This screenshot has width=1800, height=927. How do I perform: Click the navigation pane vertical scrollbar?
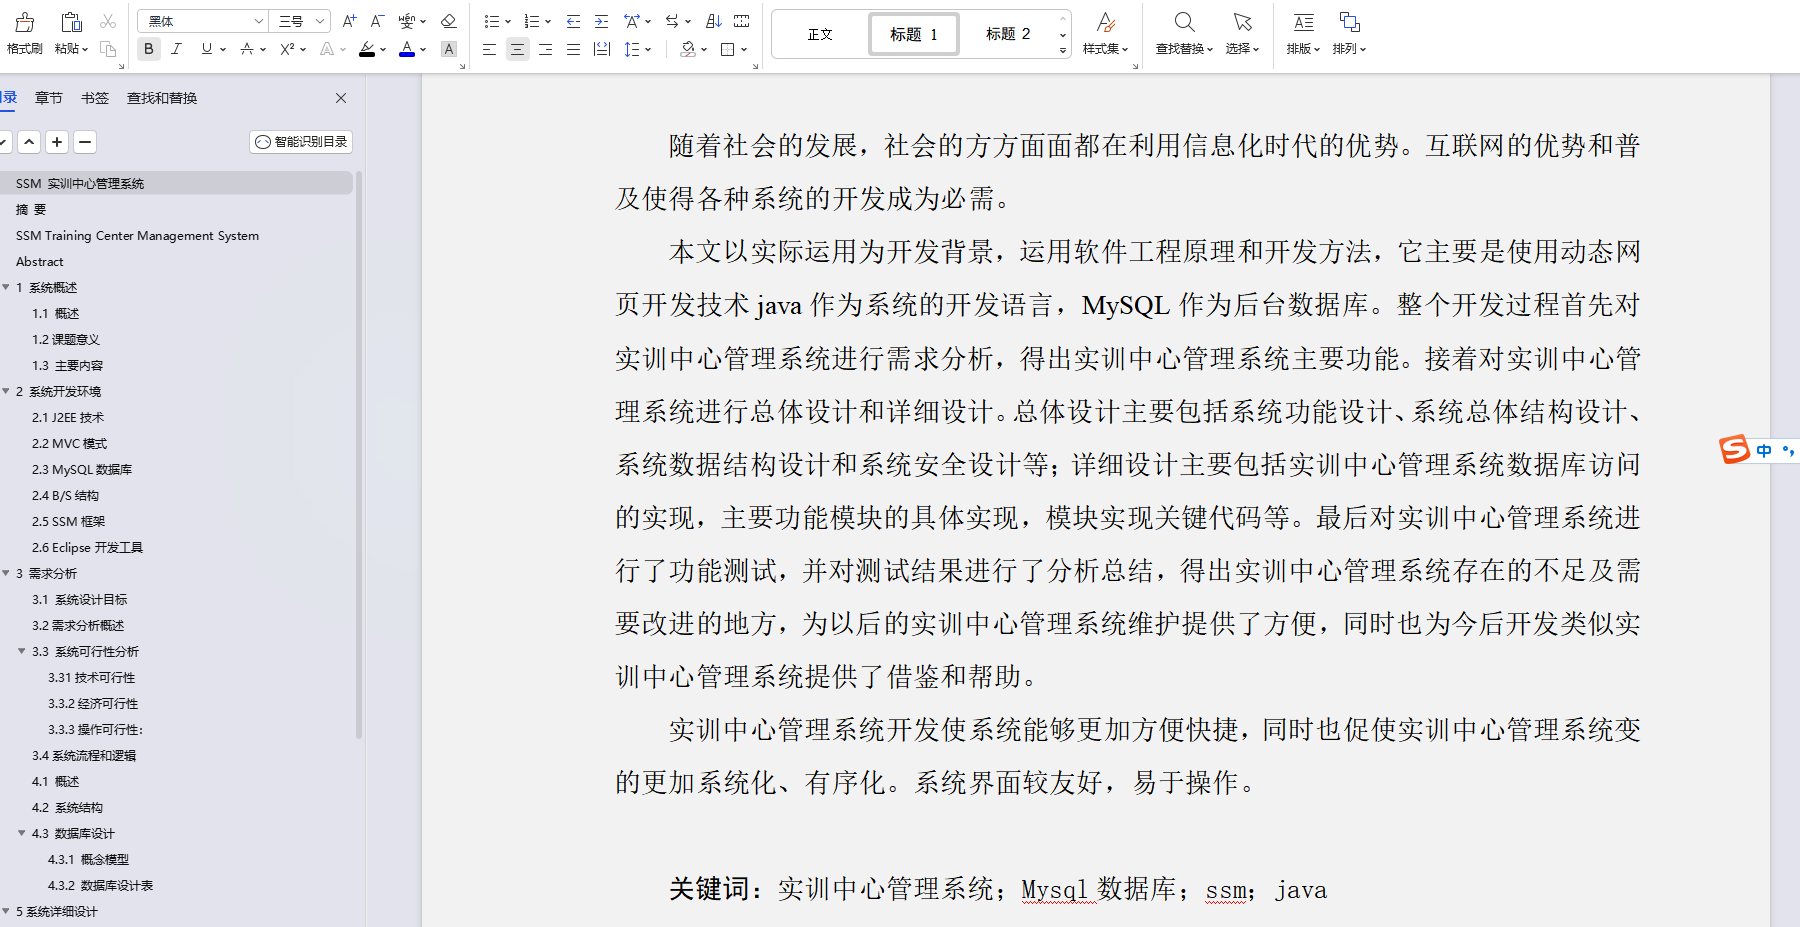pyautogui.click(x=359, y=455)
